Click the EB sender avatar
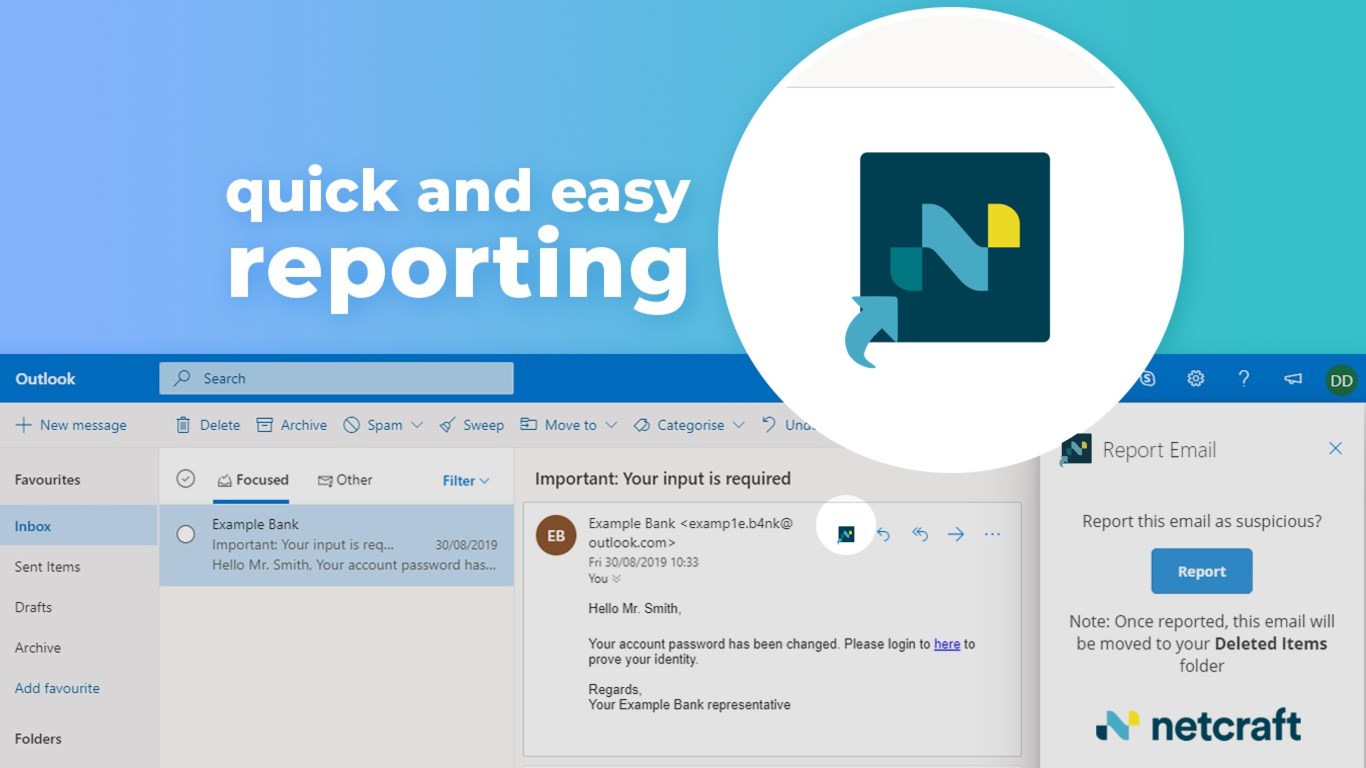 pyautogui.click(x=556, y=535)
